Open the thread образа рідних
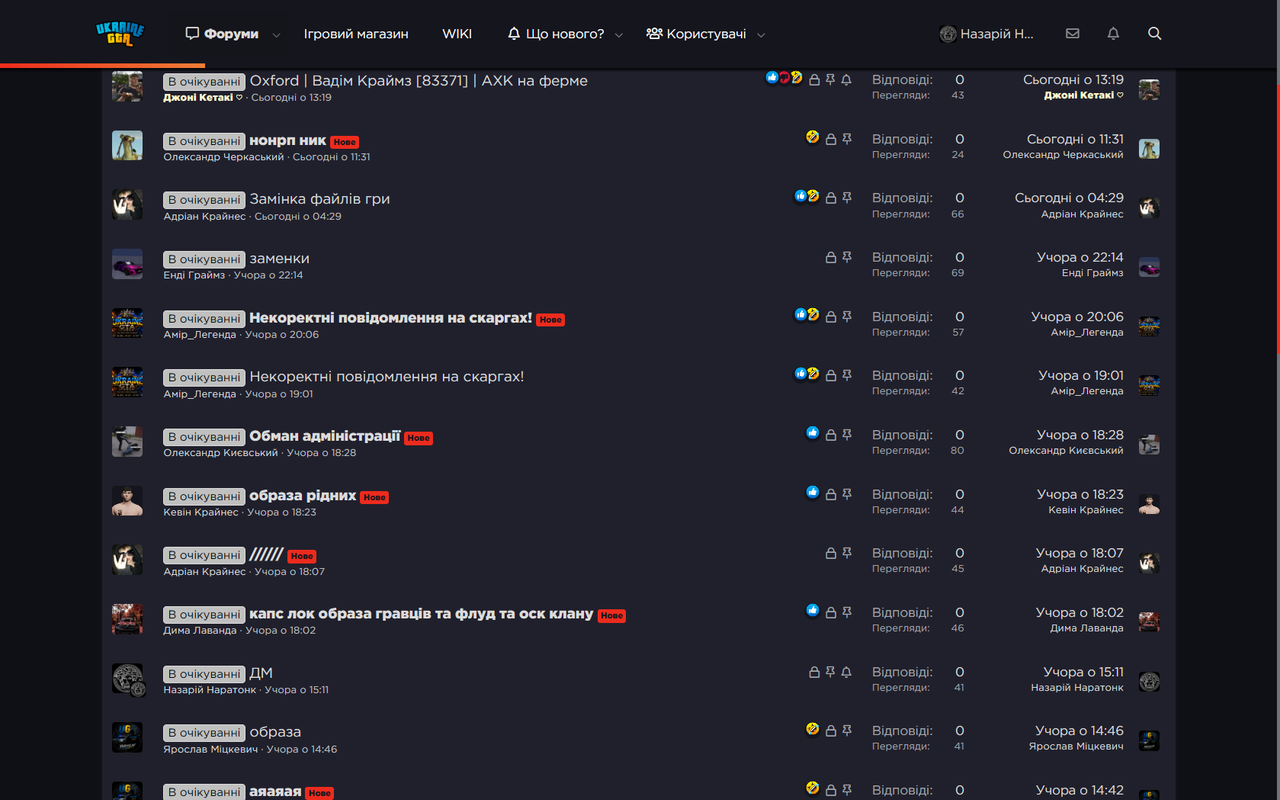This screenshot has width=1280, height=800. (x=303, y=495)
